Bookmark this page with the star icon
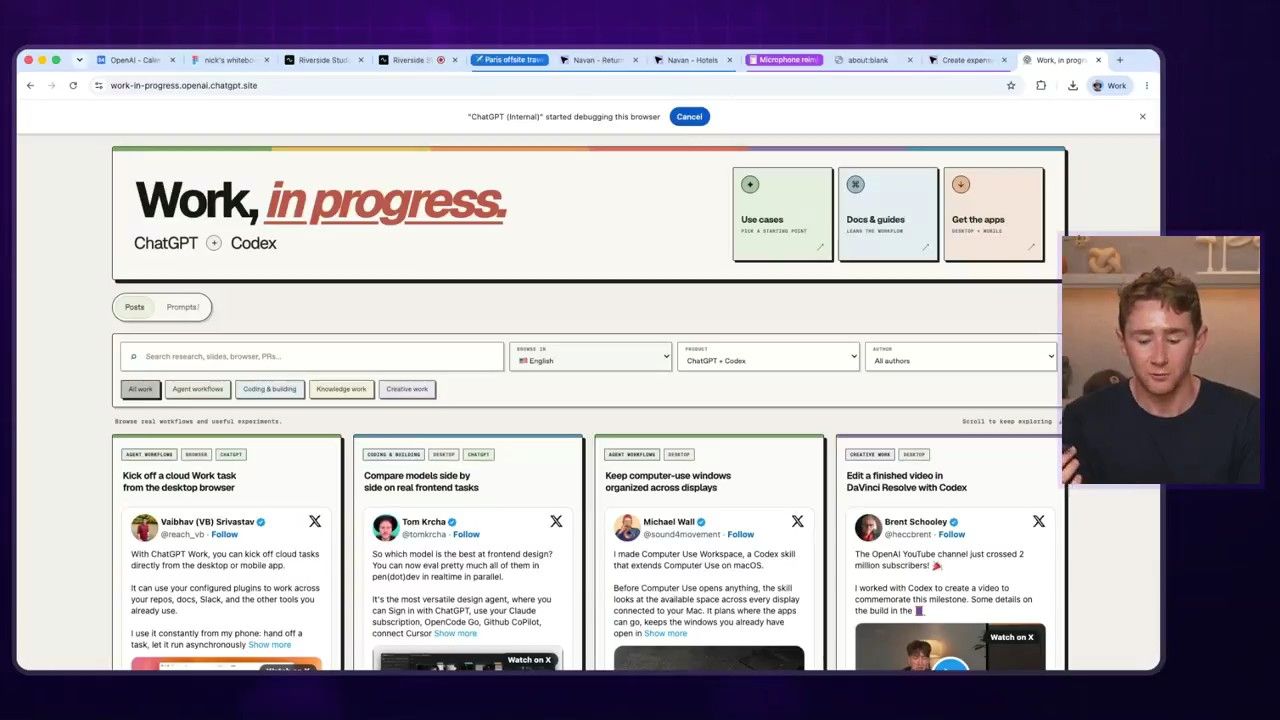Viewport: 1280px width, 720px height. [1011, 86]
